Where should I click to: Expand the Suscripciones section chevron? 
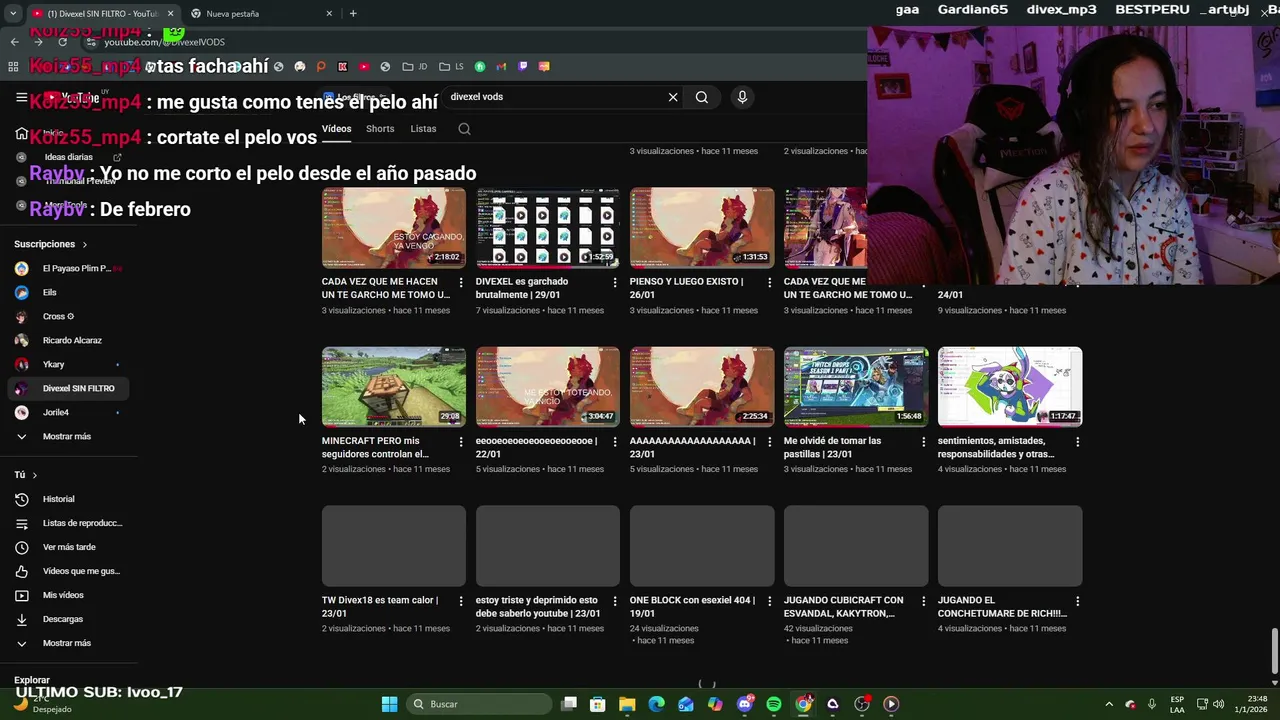pyautogui.click(x=84, y=244)
